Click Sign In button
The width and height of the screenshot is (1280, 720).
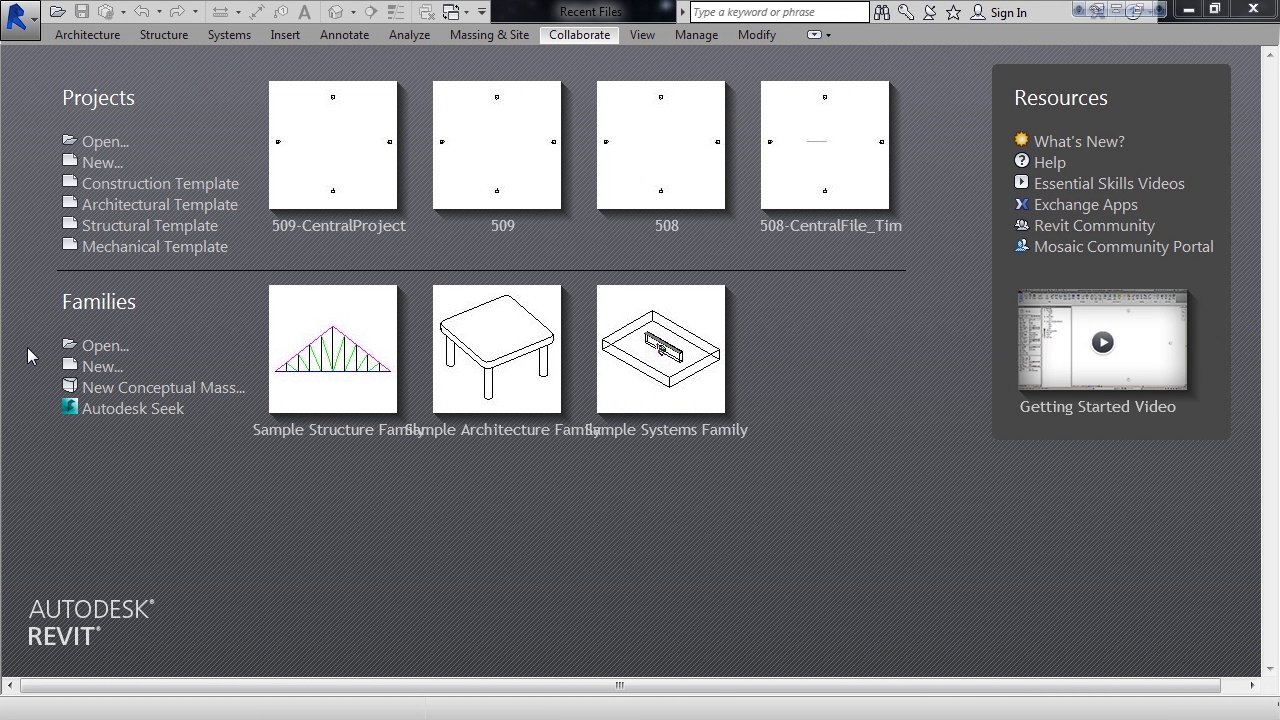coord(999,12)
